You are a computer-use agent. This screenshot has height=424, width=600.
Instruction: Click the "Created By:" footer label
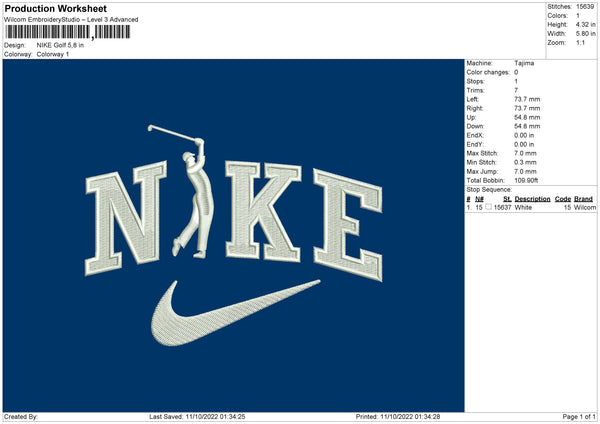pos(21,417)
